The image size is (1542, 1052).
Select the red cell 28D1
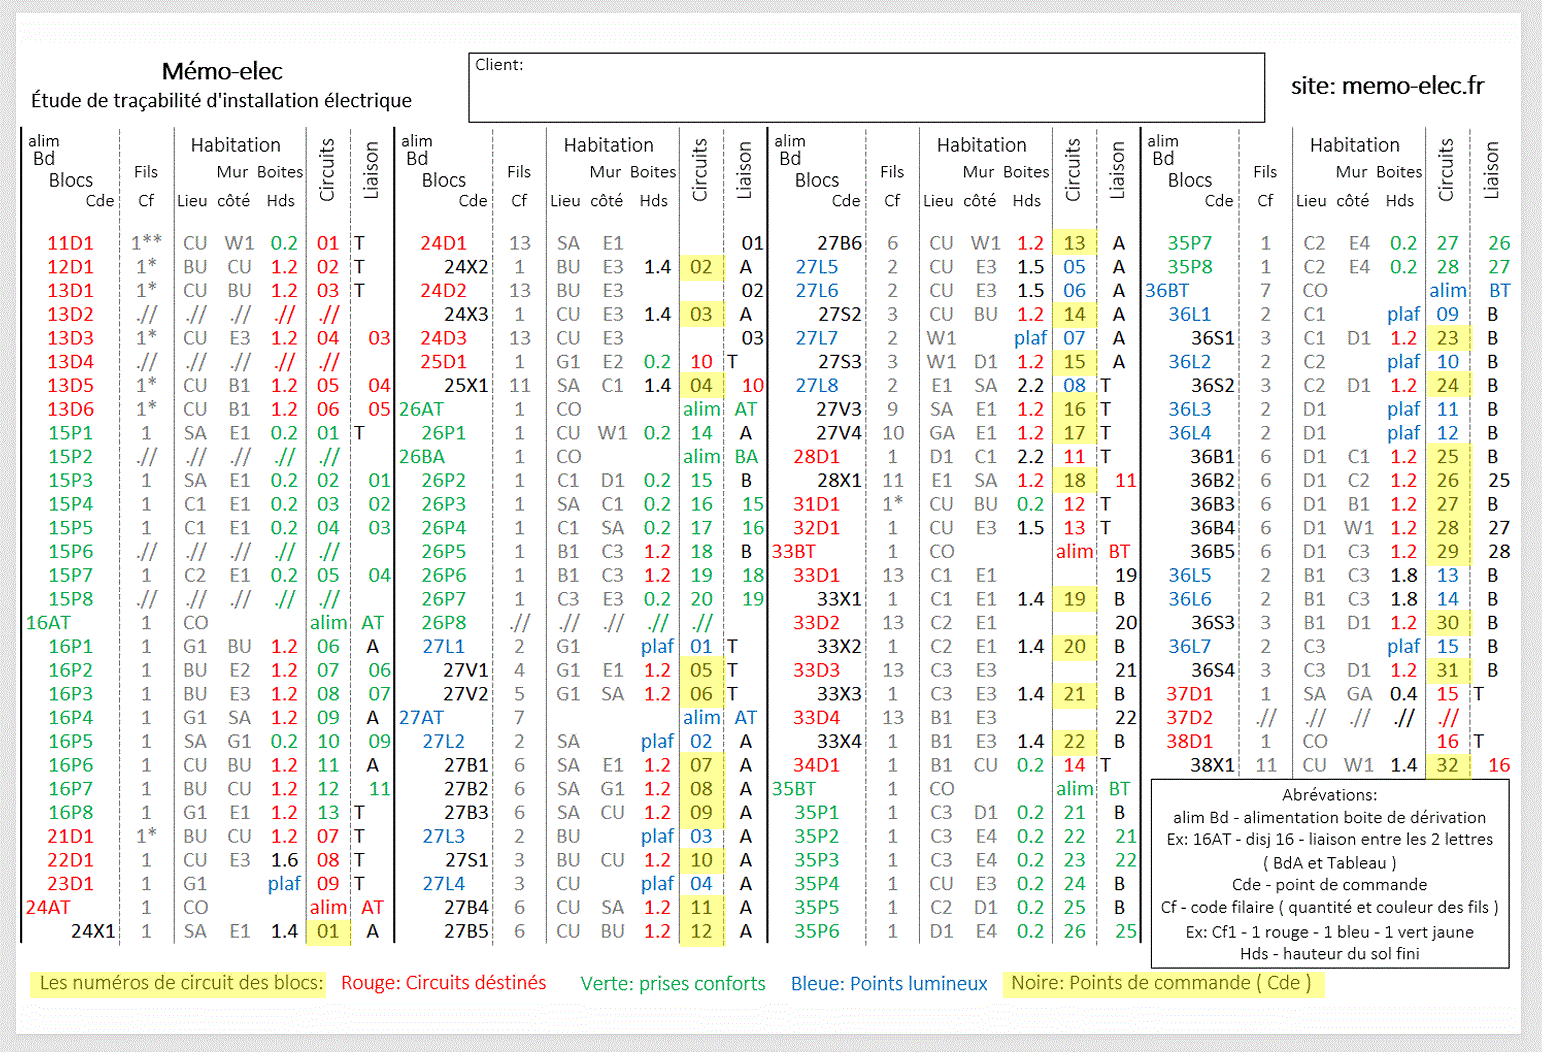(x=816, y=456)
